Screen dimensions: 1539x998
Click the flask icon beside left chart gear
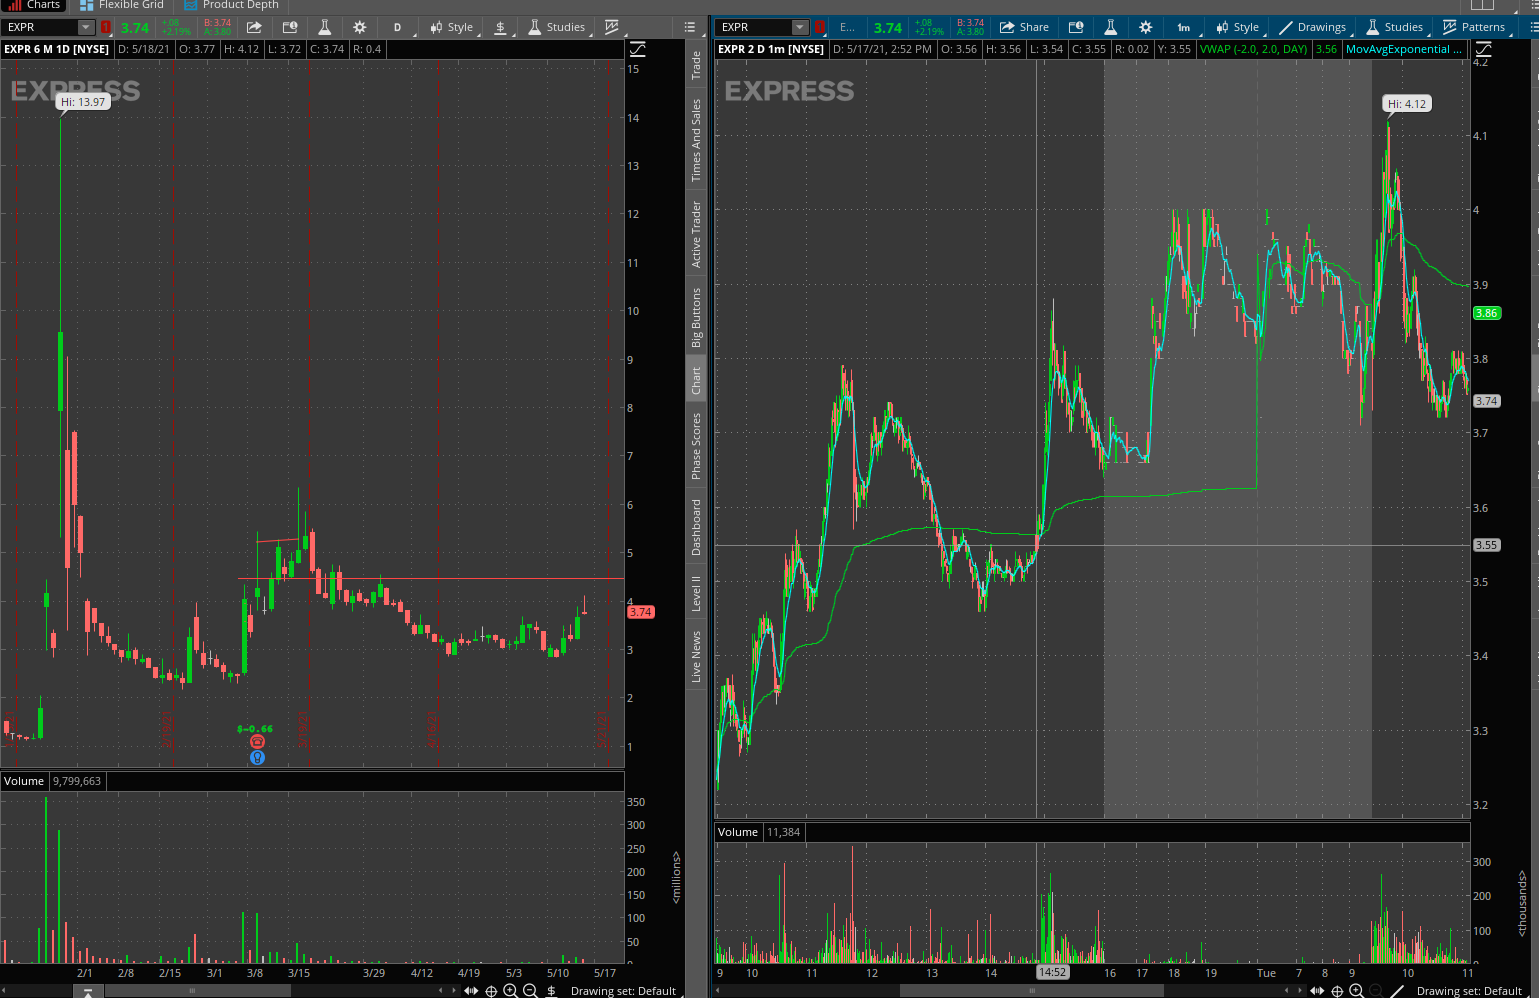[x=325, y=27]
